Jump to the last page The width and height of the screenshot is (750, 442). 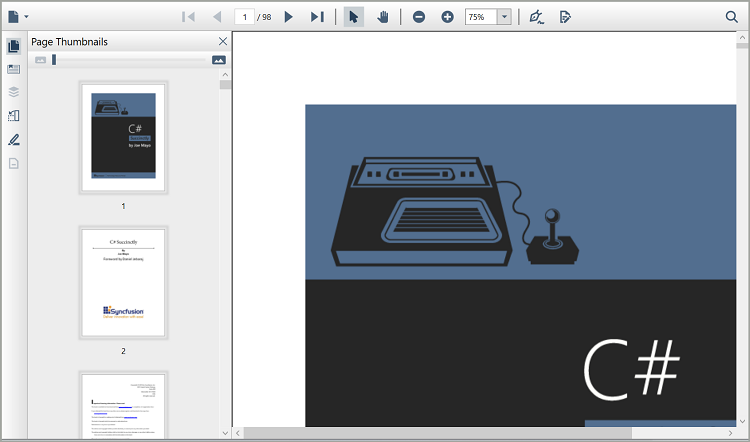(317, 17)
